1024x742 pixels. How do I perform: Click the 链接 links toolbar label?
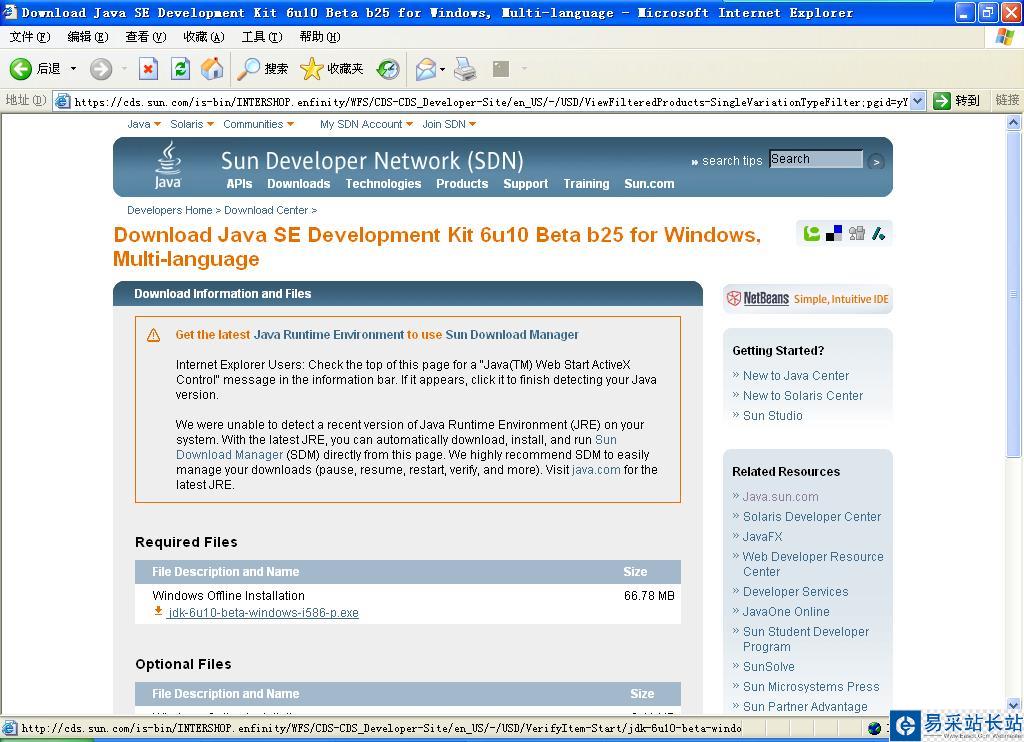[1007, 100]
